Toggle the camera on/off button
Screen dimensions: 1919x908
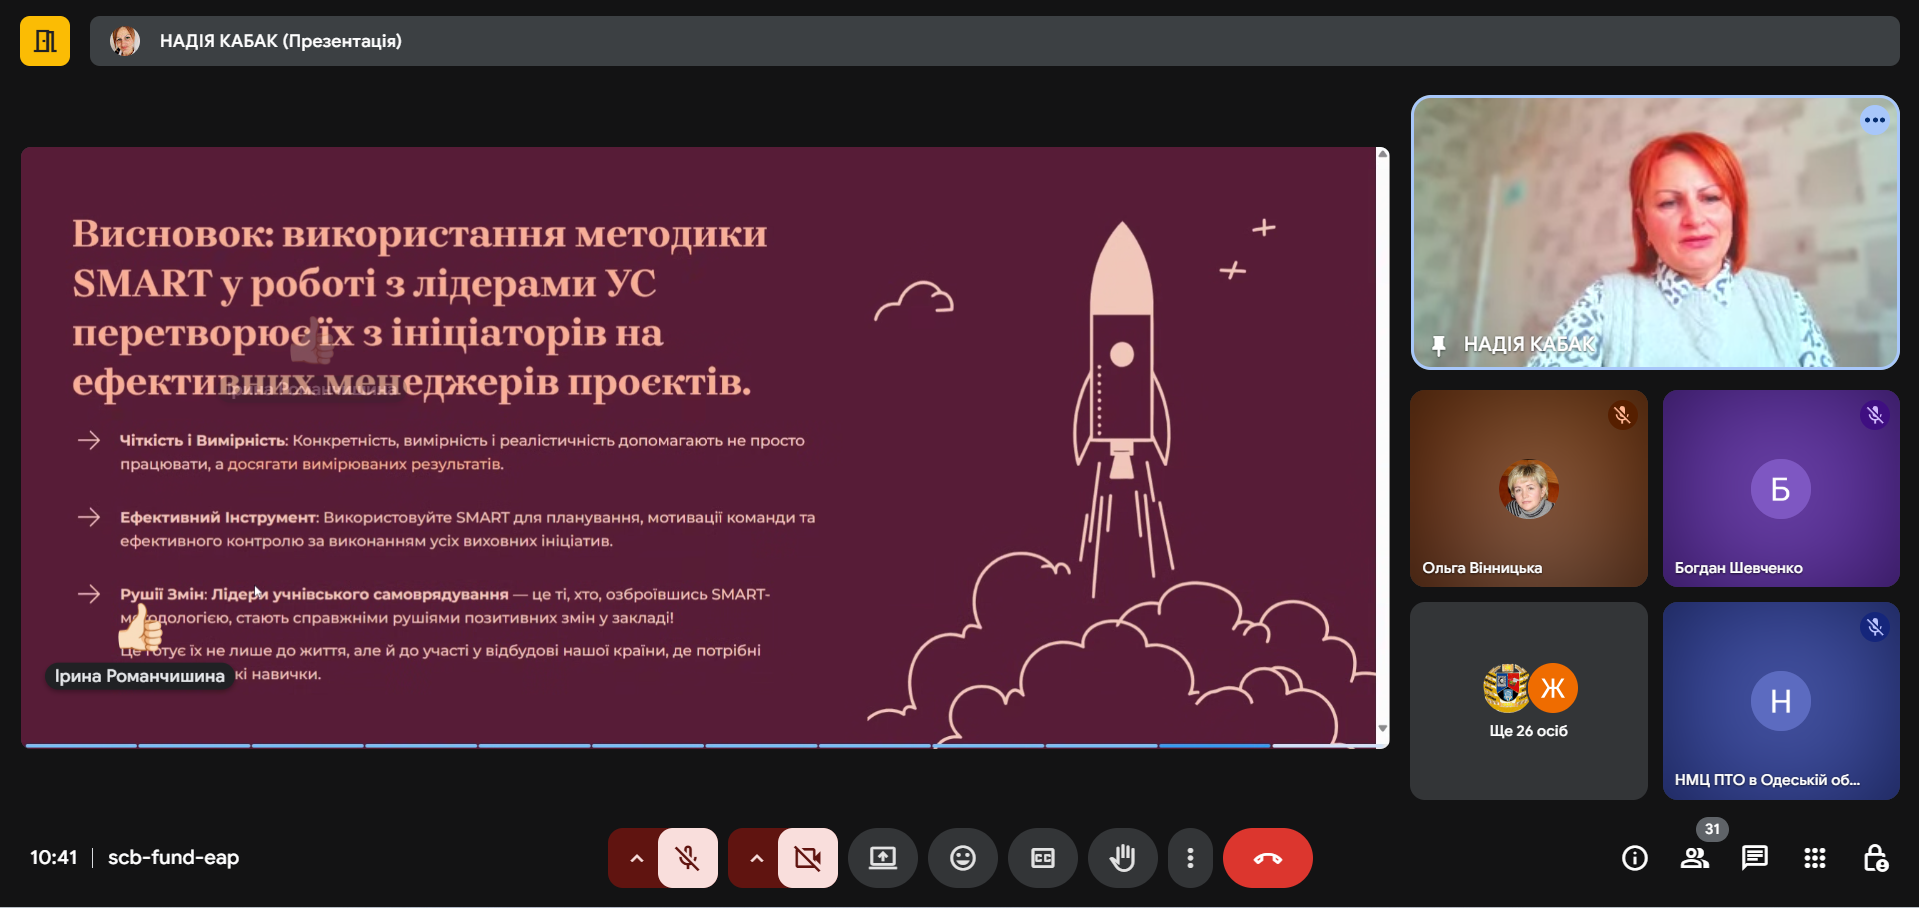tap(808, 858)
